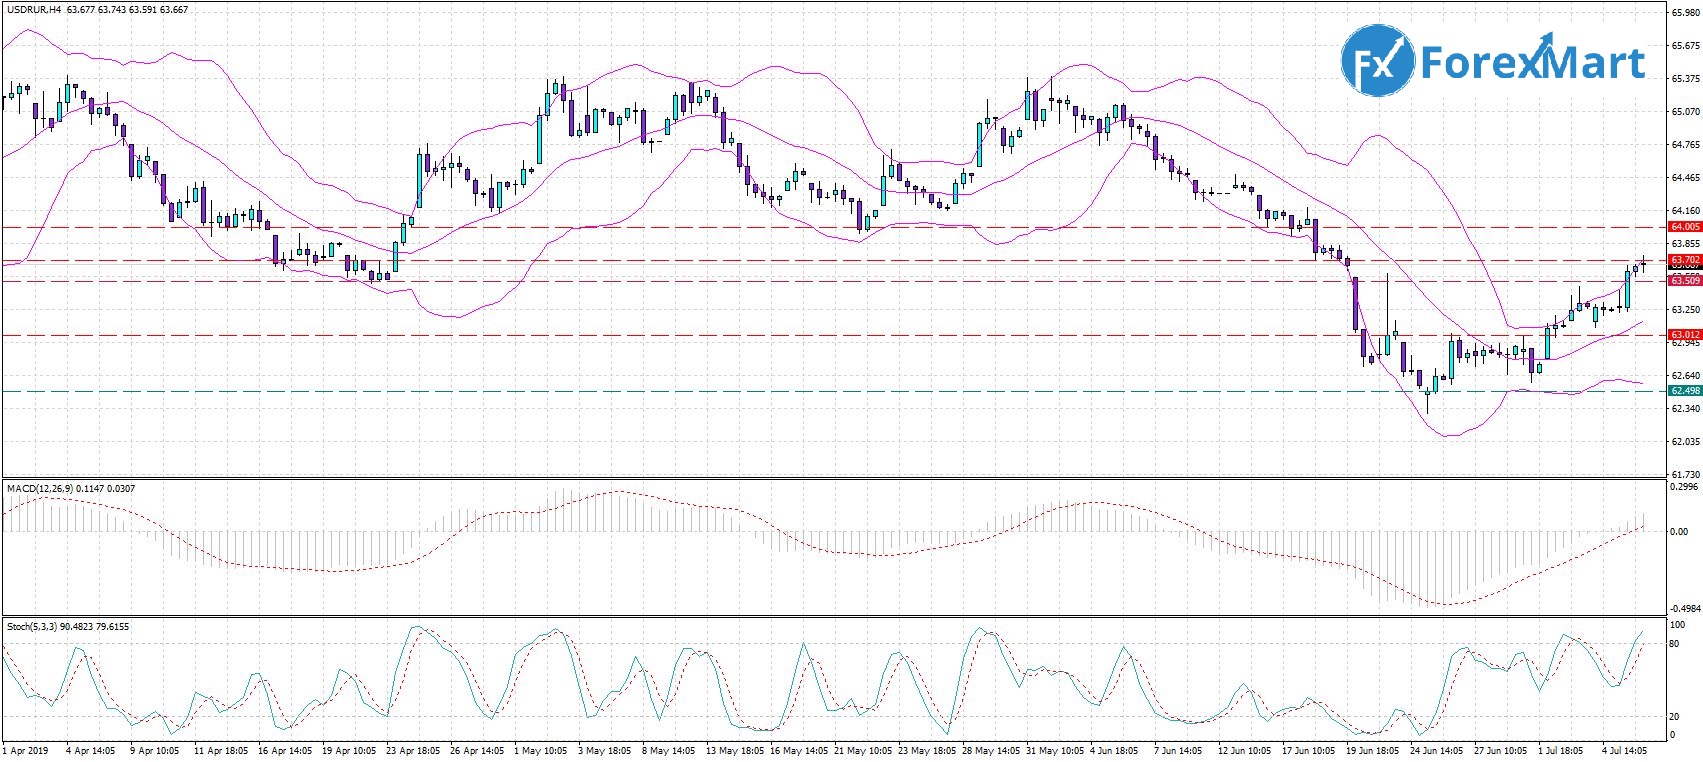Click the 1 Jul 18:05 date label

1561,751
